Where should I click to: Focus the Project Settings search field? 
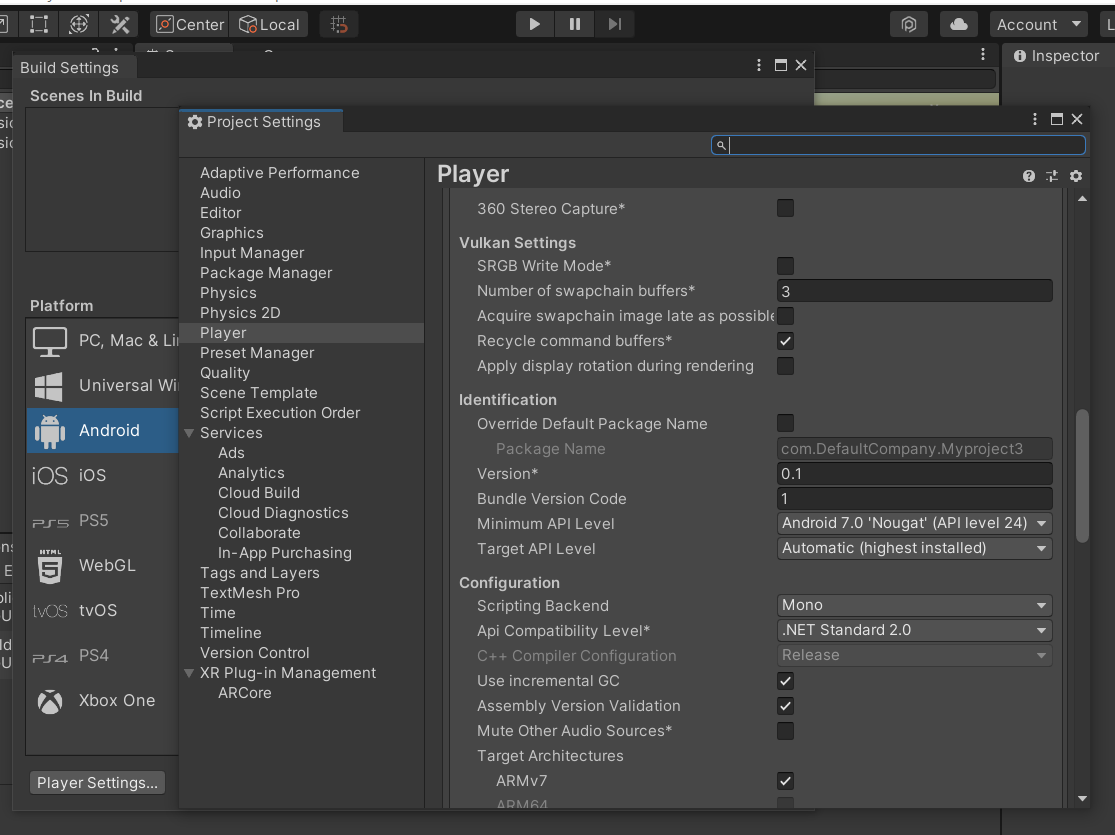click(898, 145)
